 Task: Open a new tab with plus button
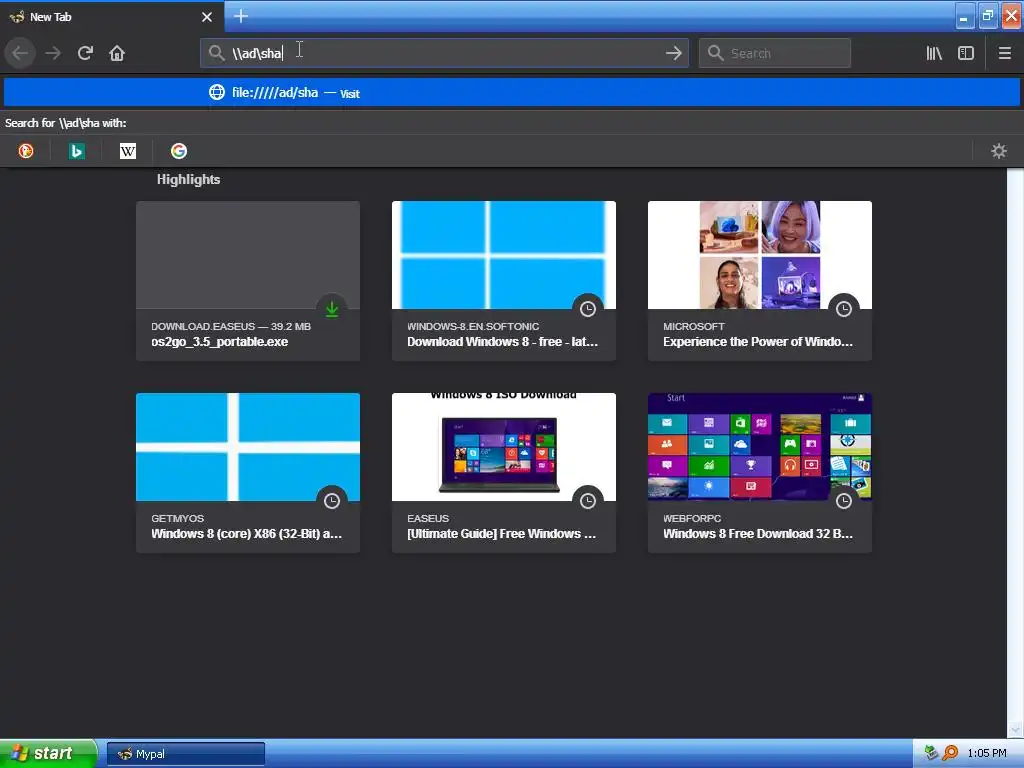click(240, 16)
